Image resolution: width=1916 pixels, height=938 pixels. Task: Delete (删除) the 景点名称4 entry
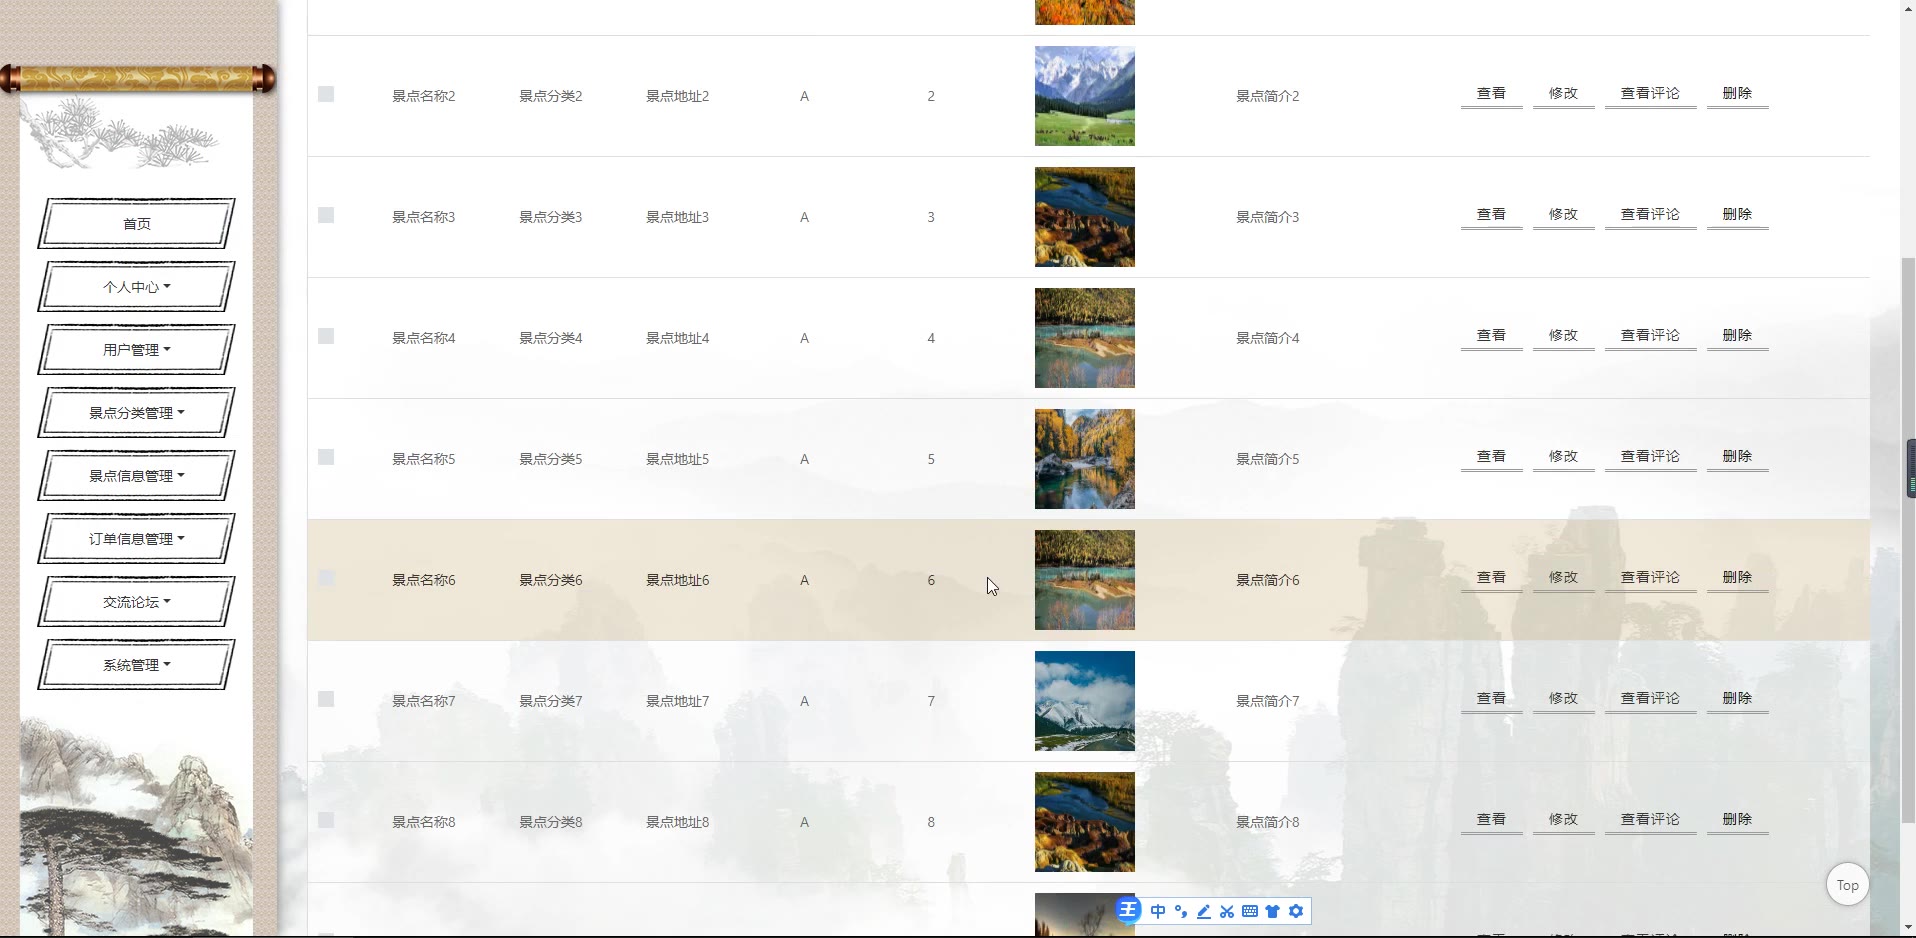(x=1737, y=336)
